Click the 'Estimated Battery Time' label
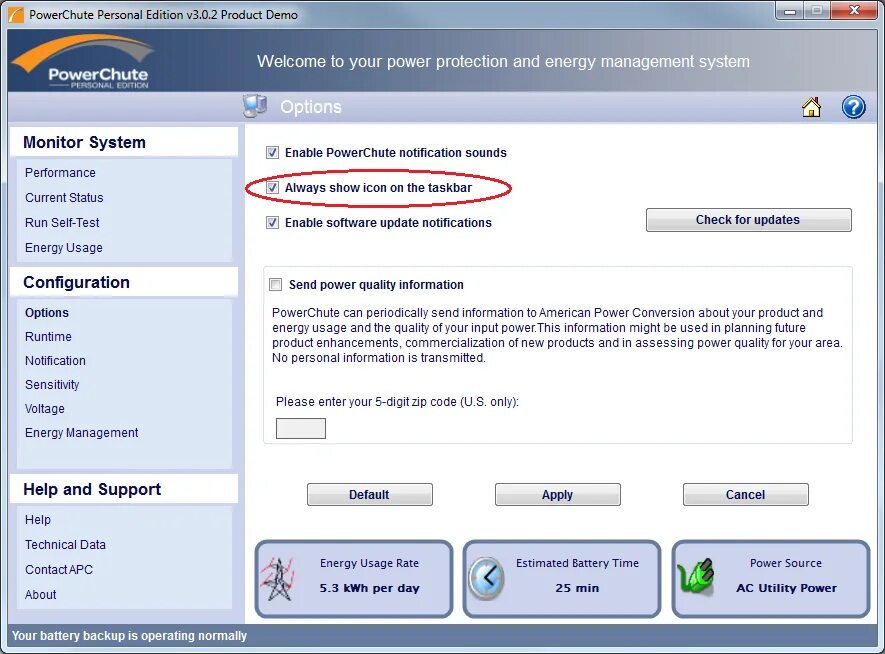This screenshot has width=885, height=654. tap(577, 563)
